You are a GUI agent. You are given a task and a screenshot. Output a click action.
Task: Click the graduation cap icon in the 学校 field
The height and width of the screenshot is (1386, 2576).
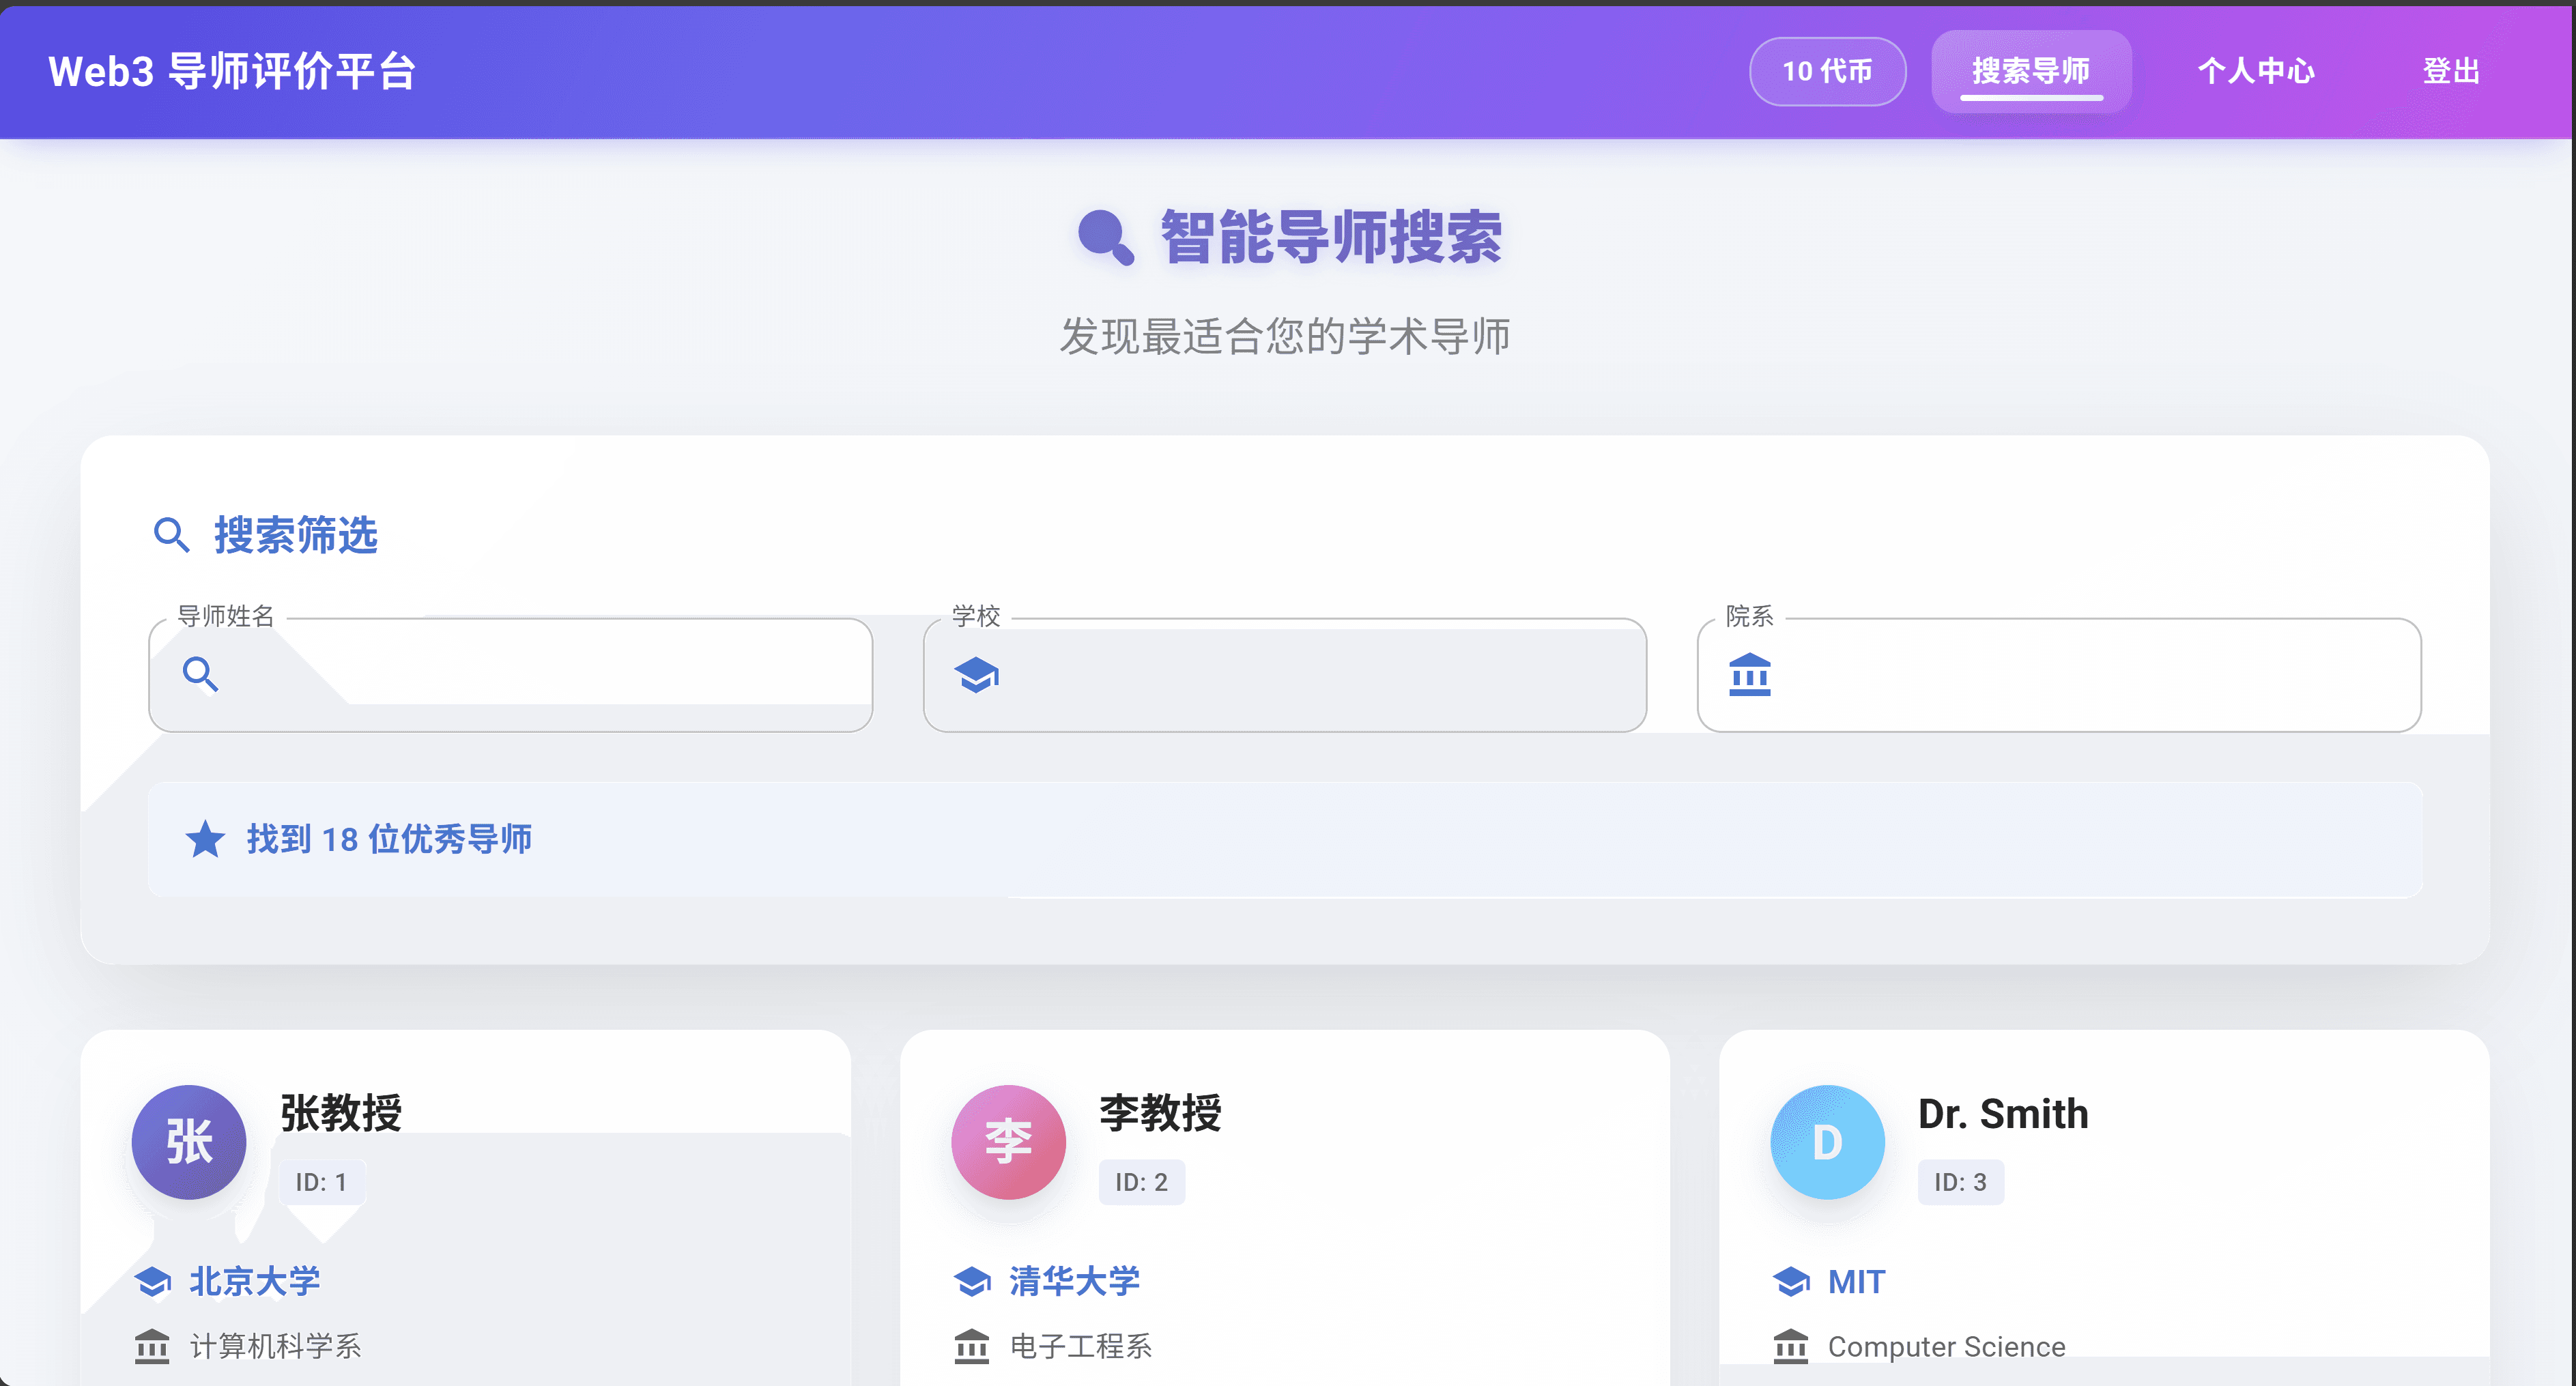(975, 675)
